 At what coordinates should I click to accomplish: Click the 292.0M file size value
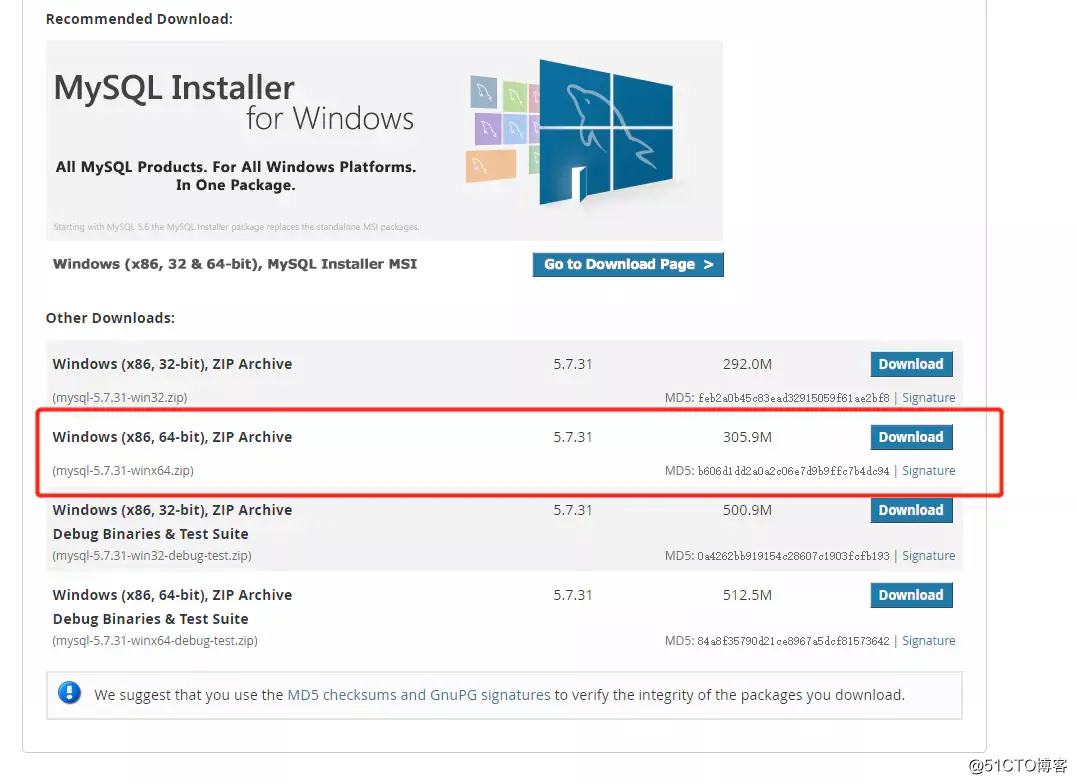(747, 364)
